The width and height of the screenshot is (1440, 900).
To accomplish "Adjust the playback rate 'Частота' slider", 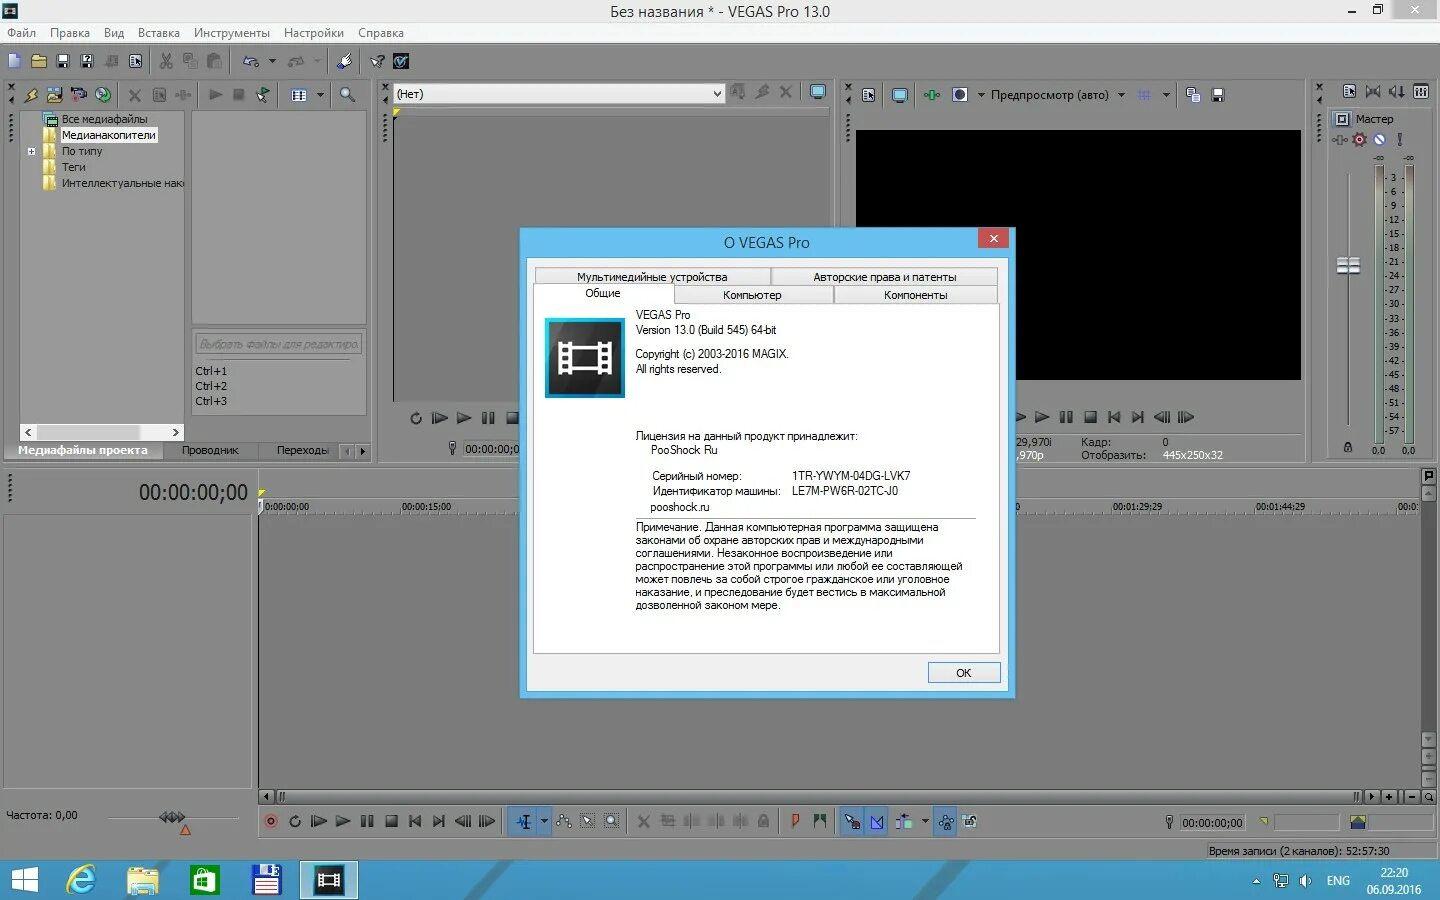I will coord(172,818).
